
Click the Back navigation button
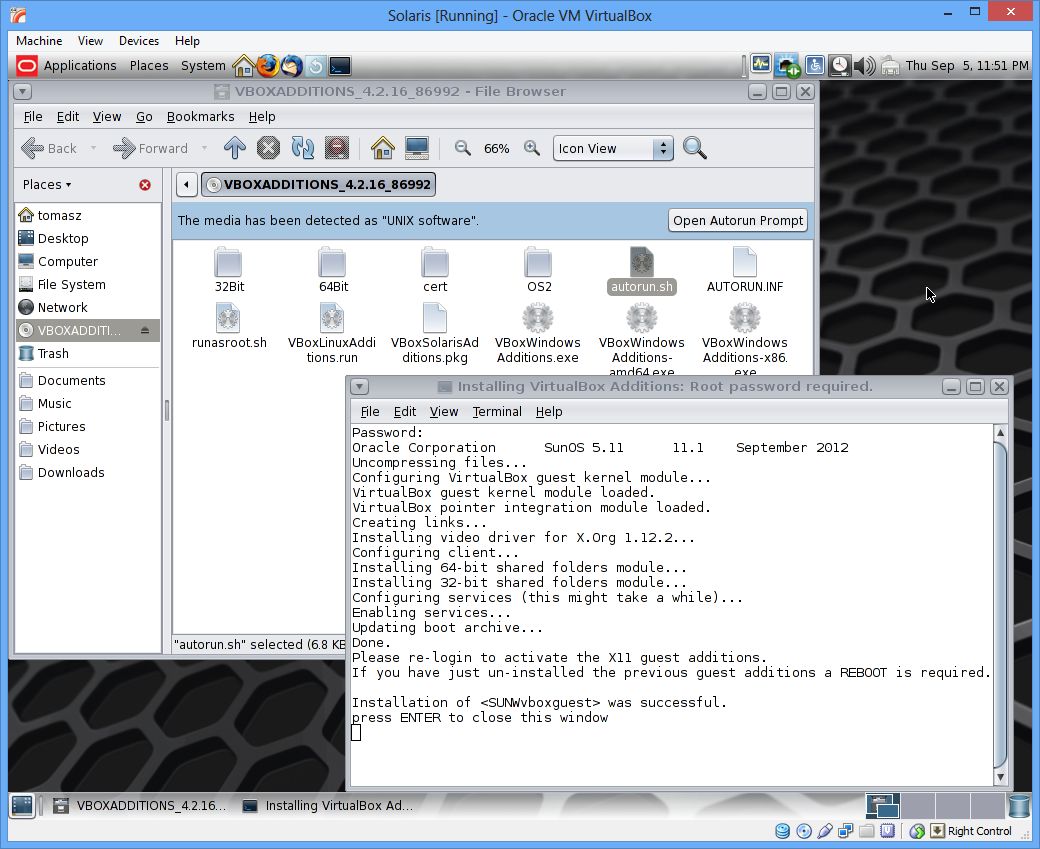tap(49, 148)
